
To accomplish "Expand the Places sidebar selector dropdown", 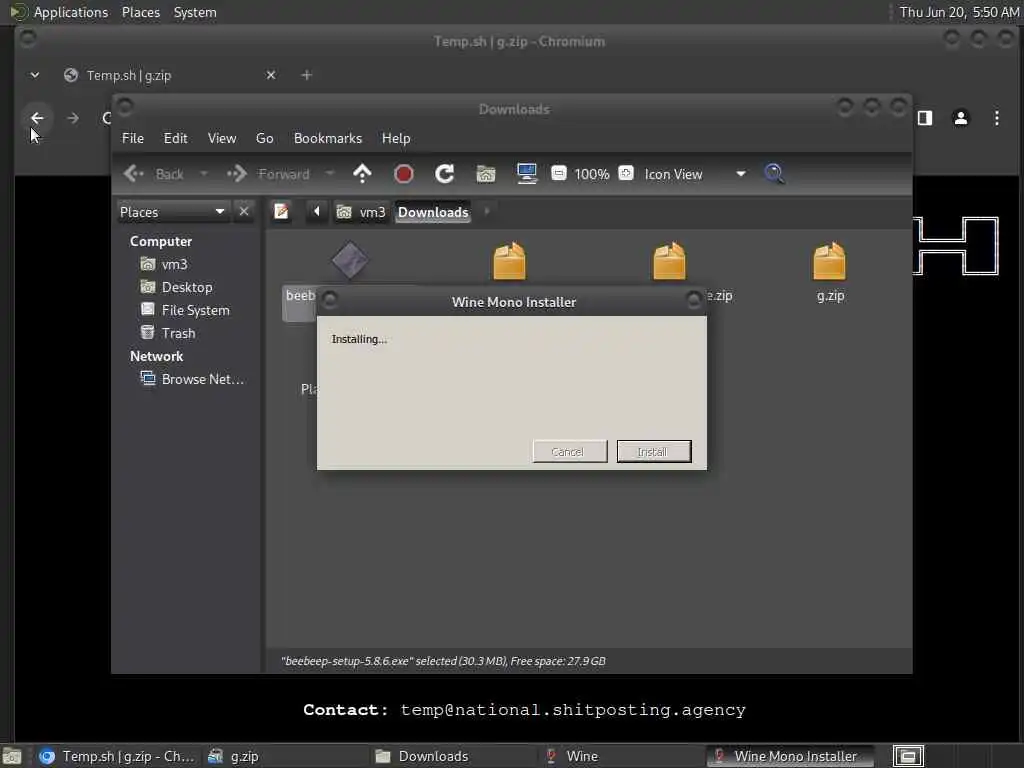I will (172, 212).
